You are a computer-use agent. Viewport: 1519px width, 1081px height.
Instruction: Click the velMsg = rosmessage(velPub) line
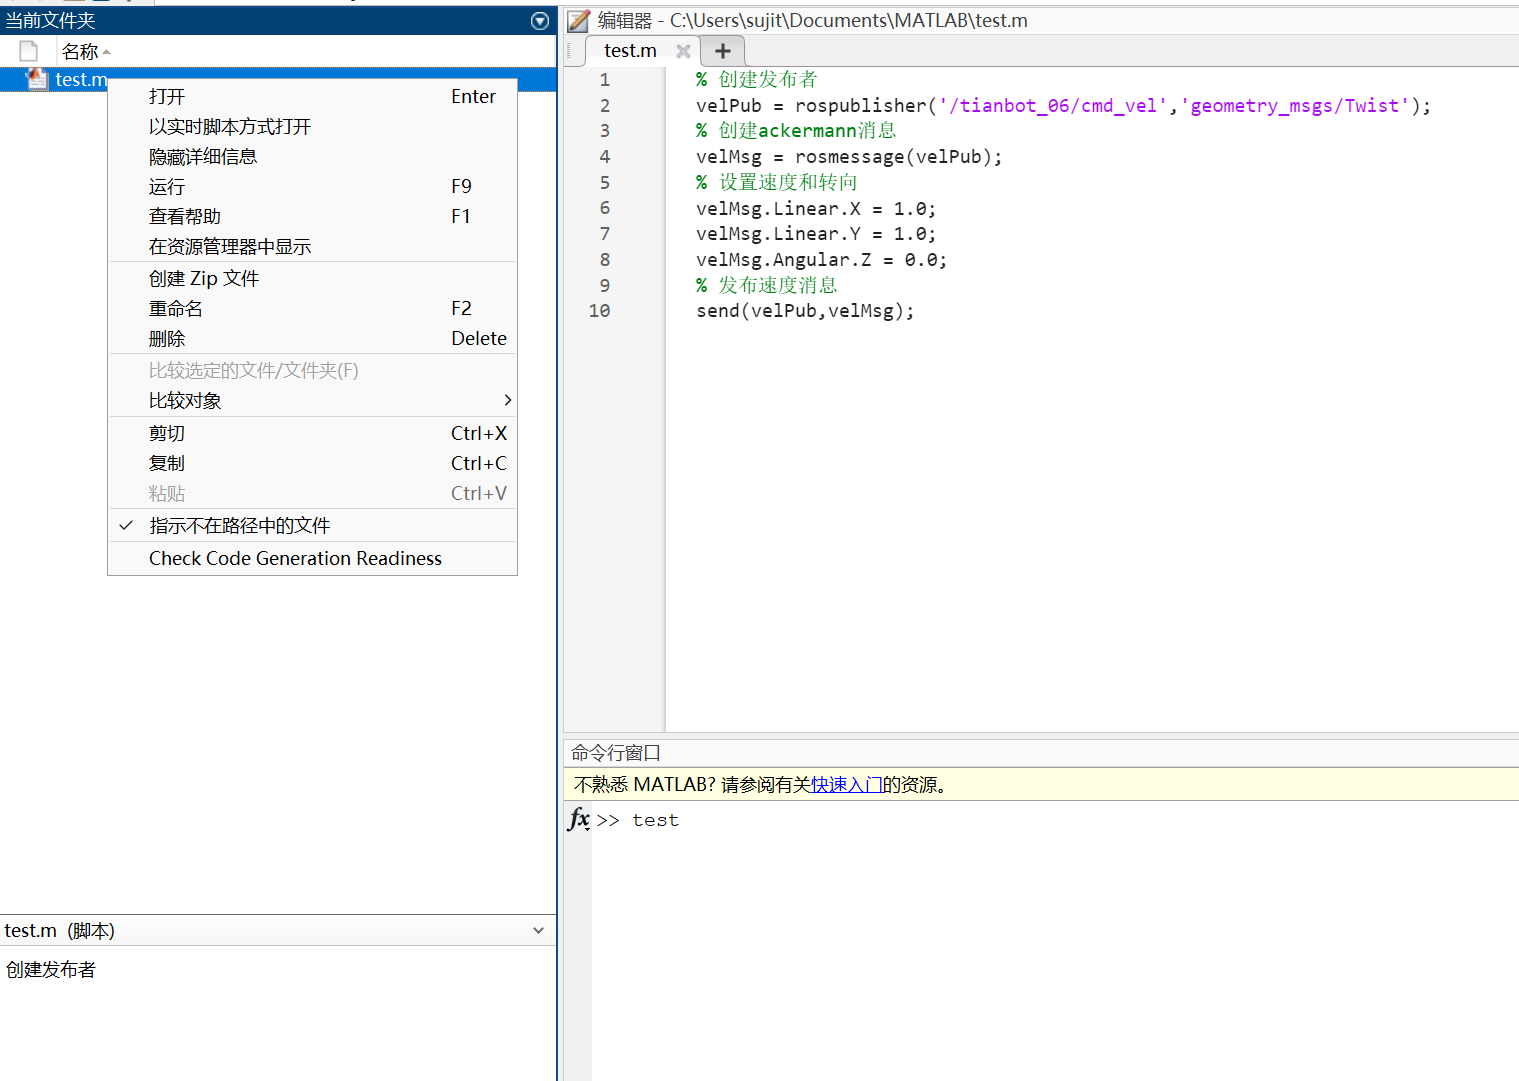(x=849, y=156)
